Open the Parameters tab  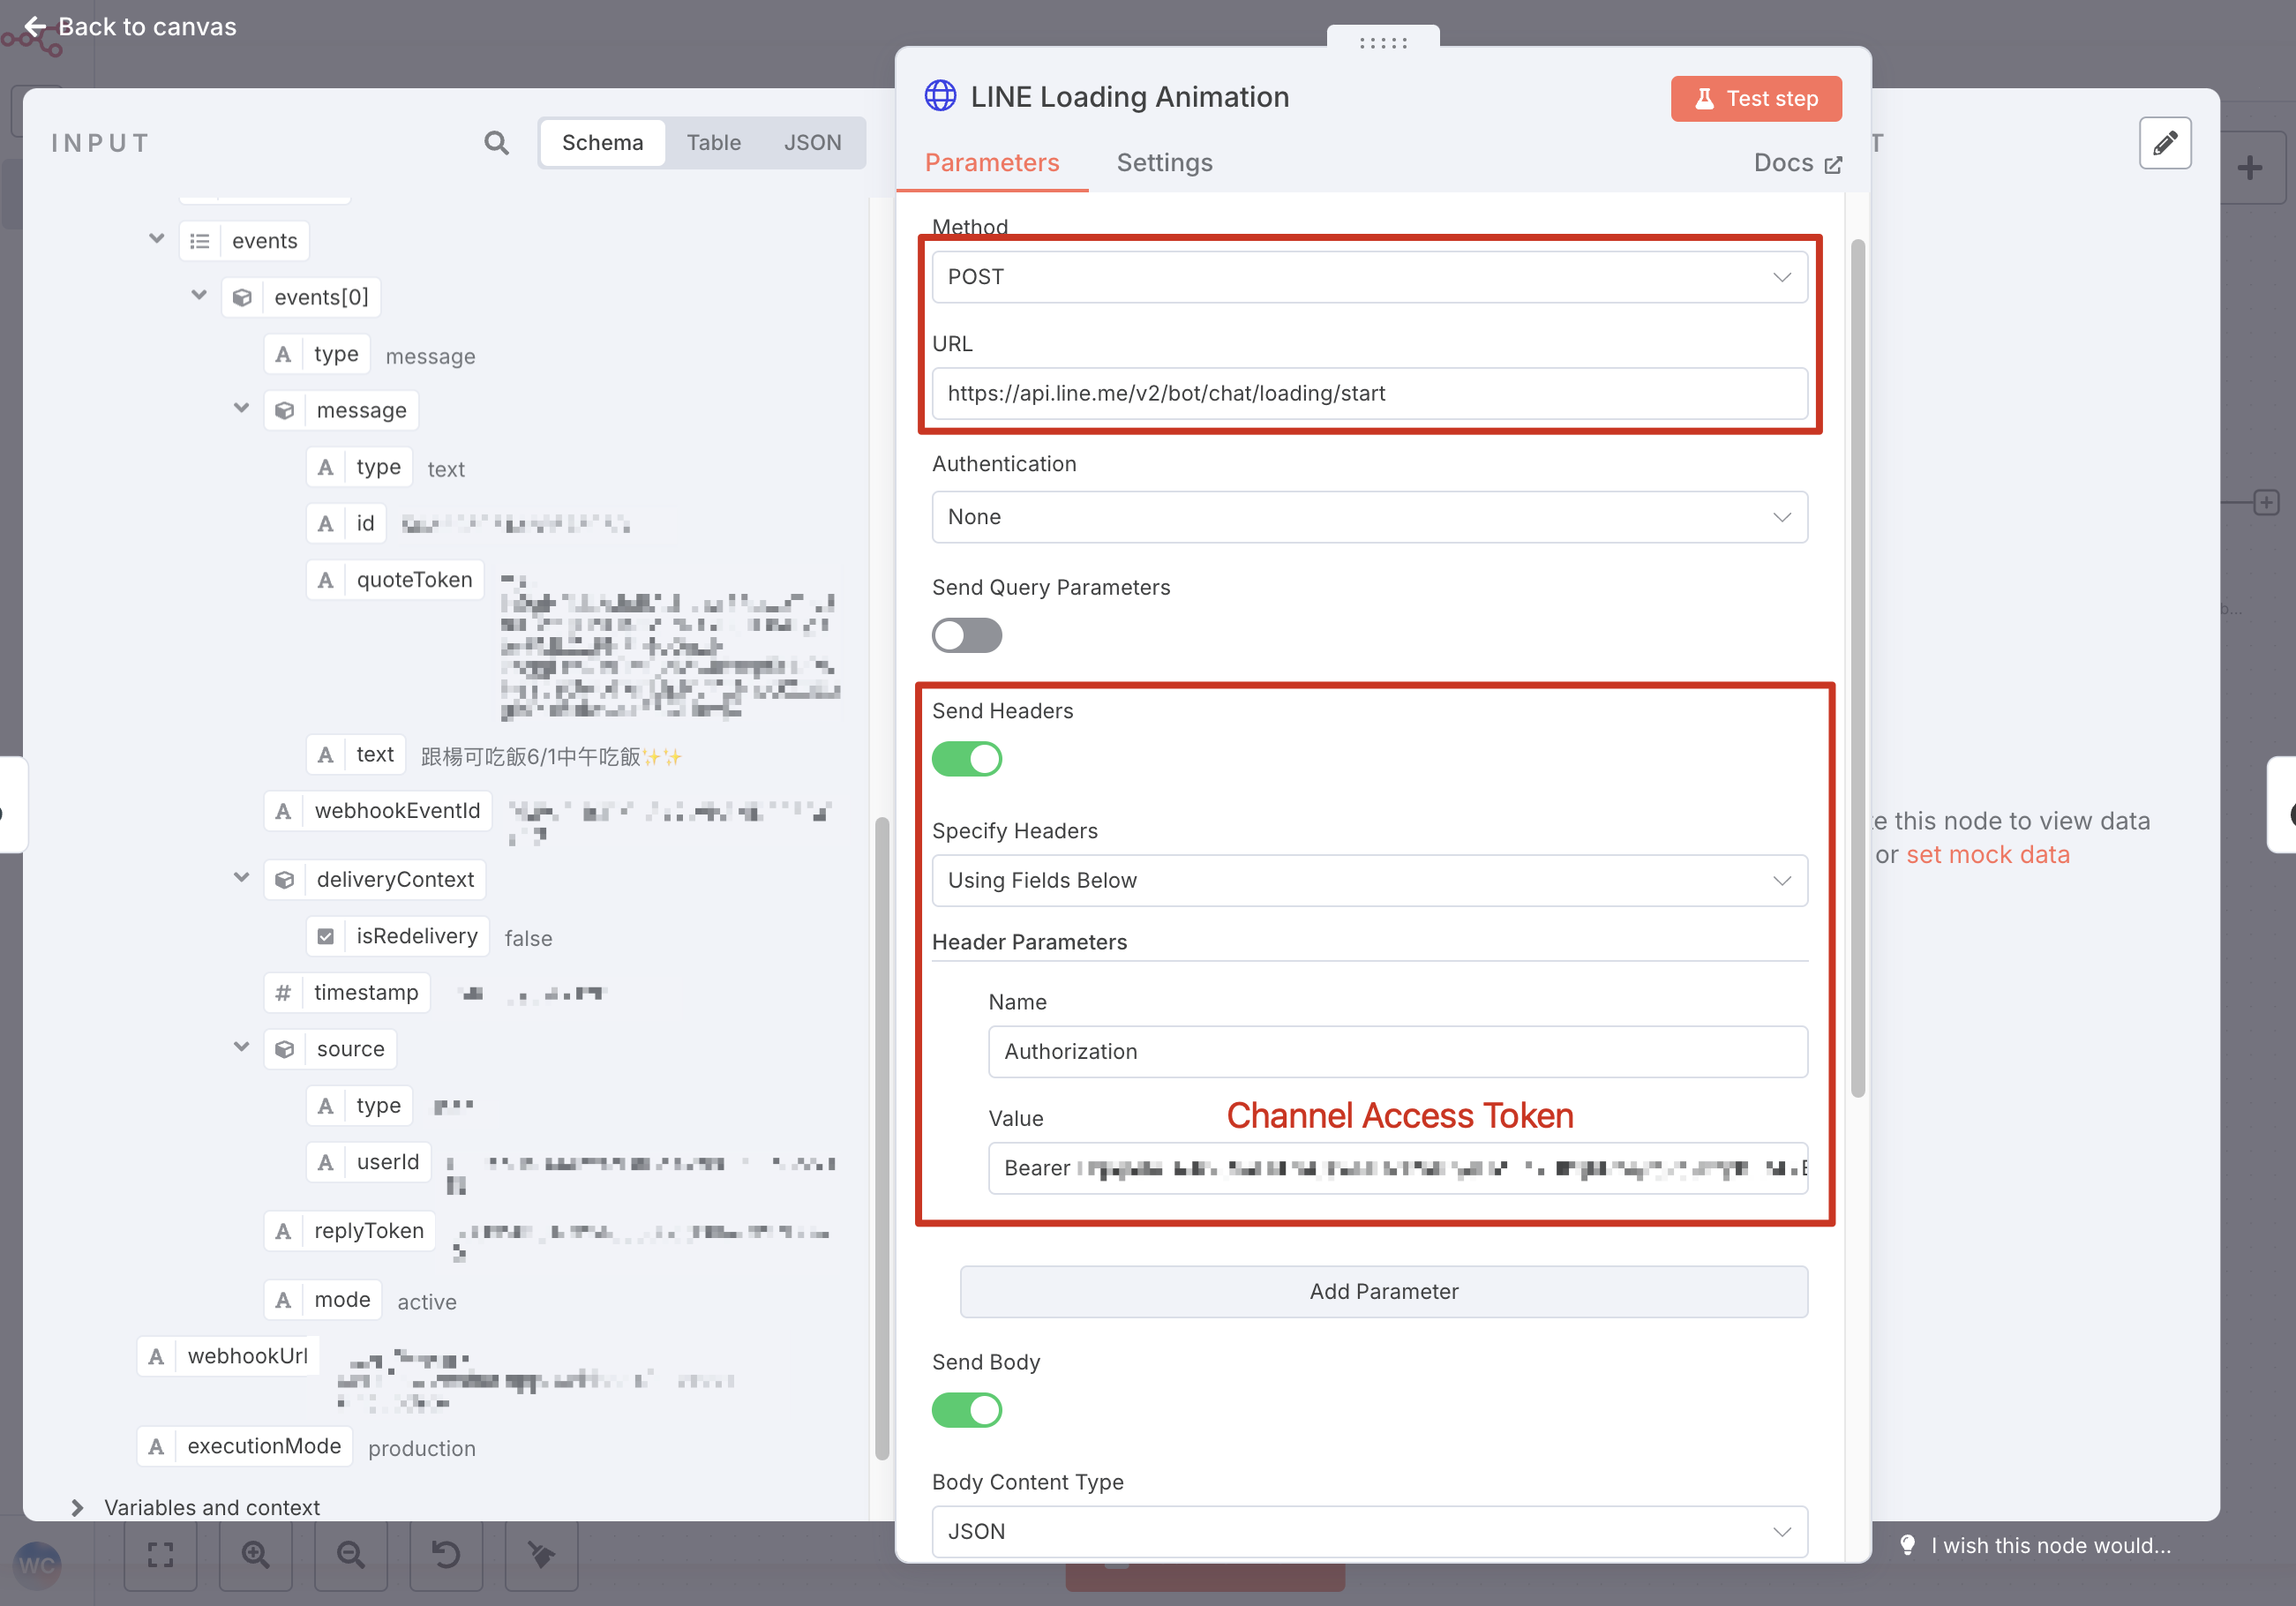992,163
